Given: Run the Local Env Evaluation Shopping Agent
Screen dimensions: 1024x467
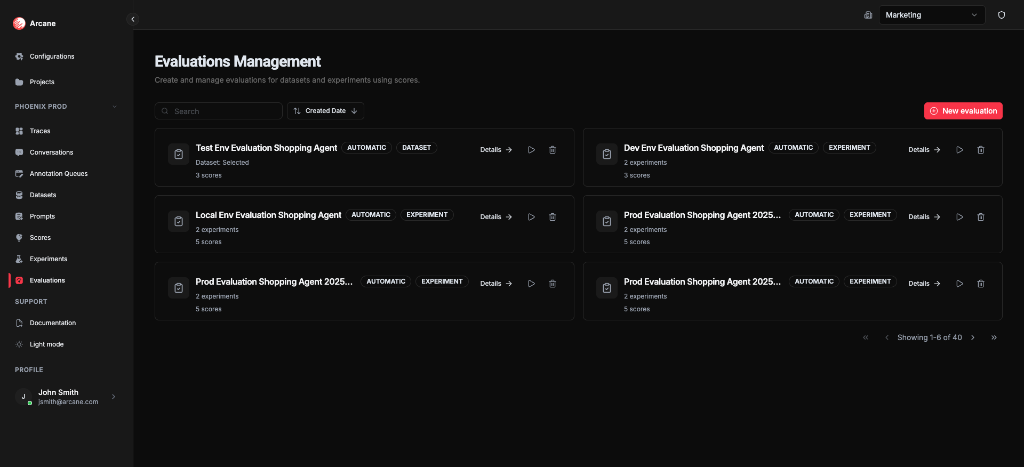Looking at the screenshot, I should point(531,217).
